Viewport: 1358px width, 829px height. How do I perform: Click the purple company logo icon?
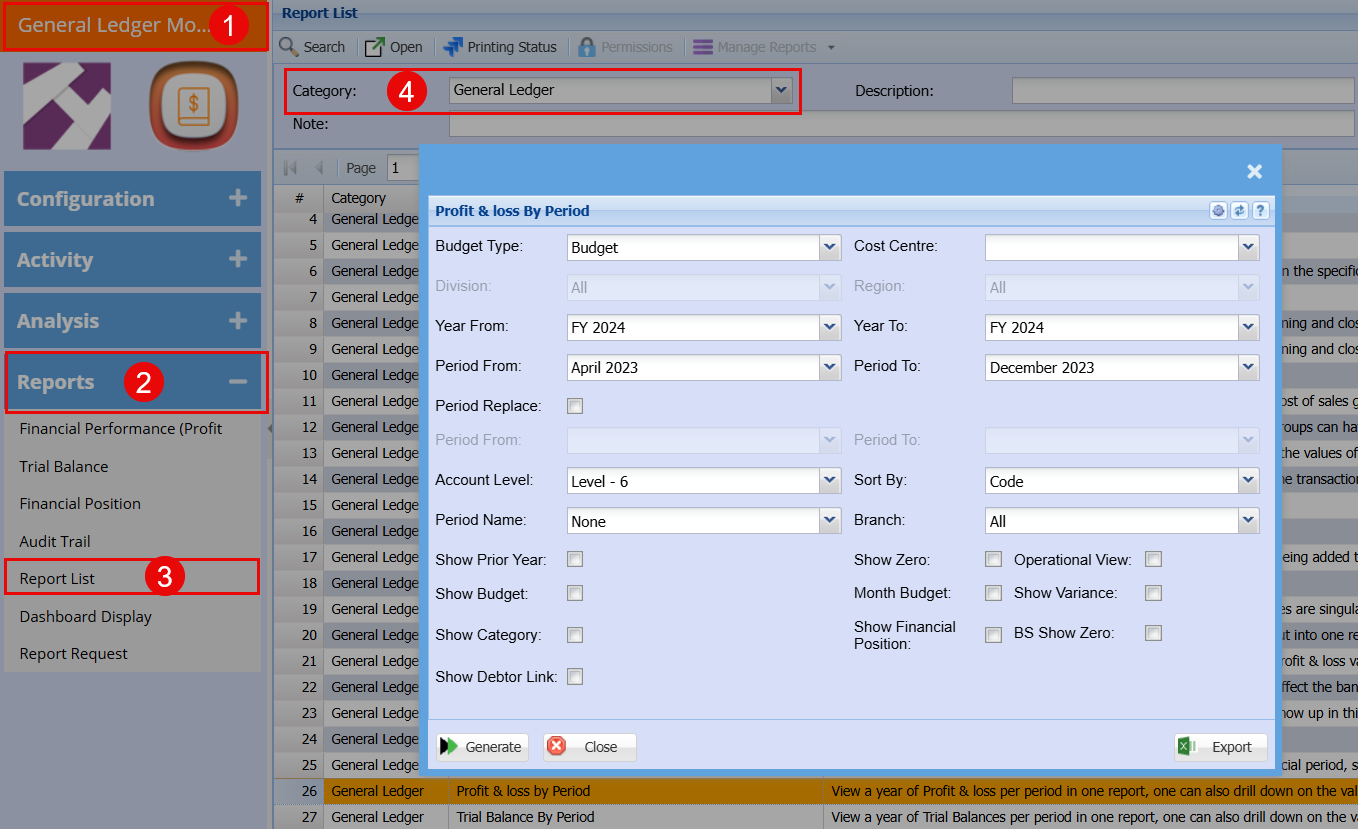67,106
